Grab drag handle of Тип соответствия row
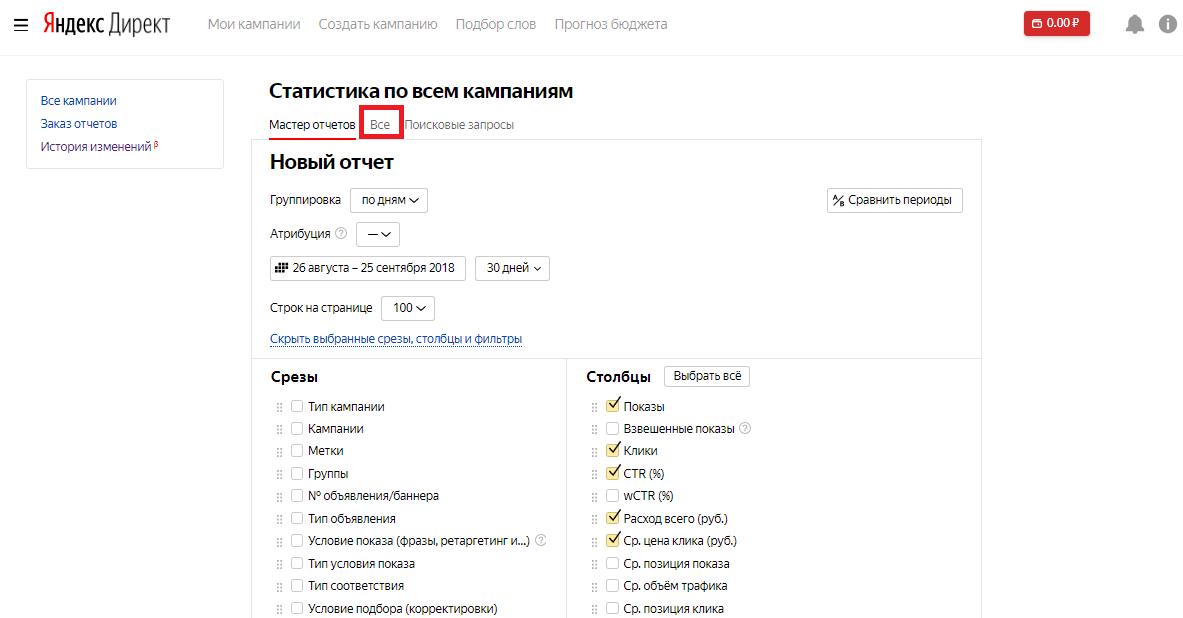The height and width of the screenshot is (618, 1183). tap(279, 586)
